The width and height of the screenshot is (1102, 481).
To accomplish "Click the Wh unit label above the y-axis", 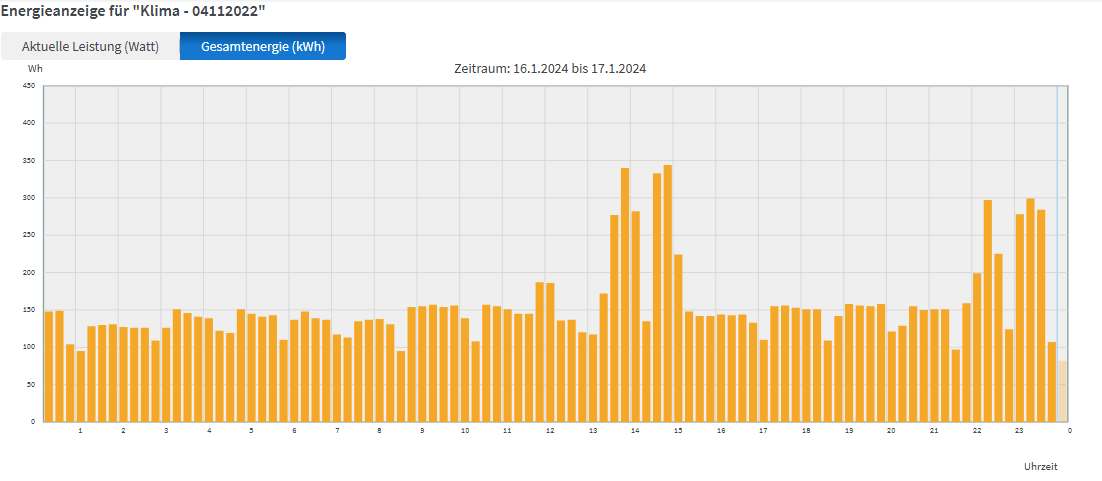I will coord(35,69).
